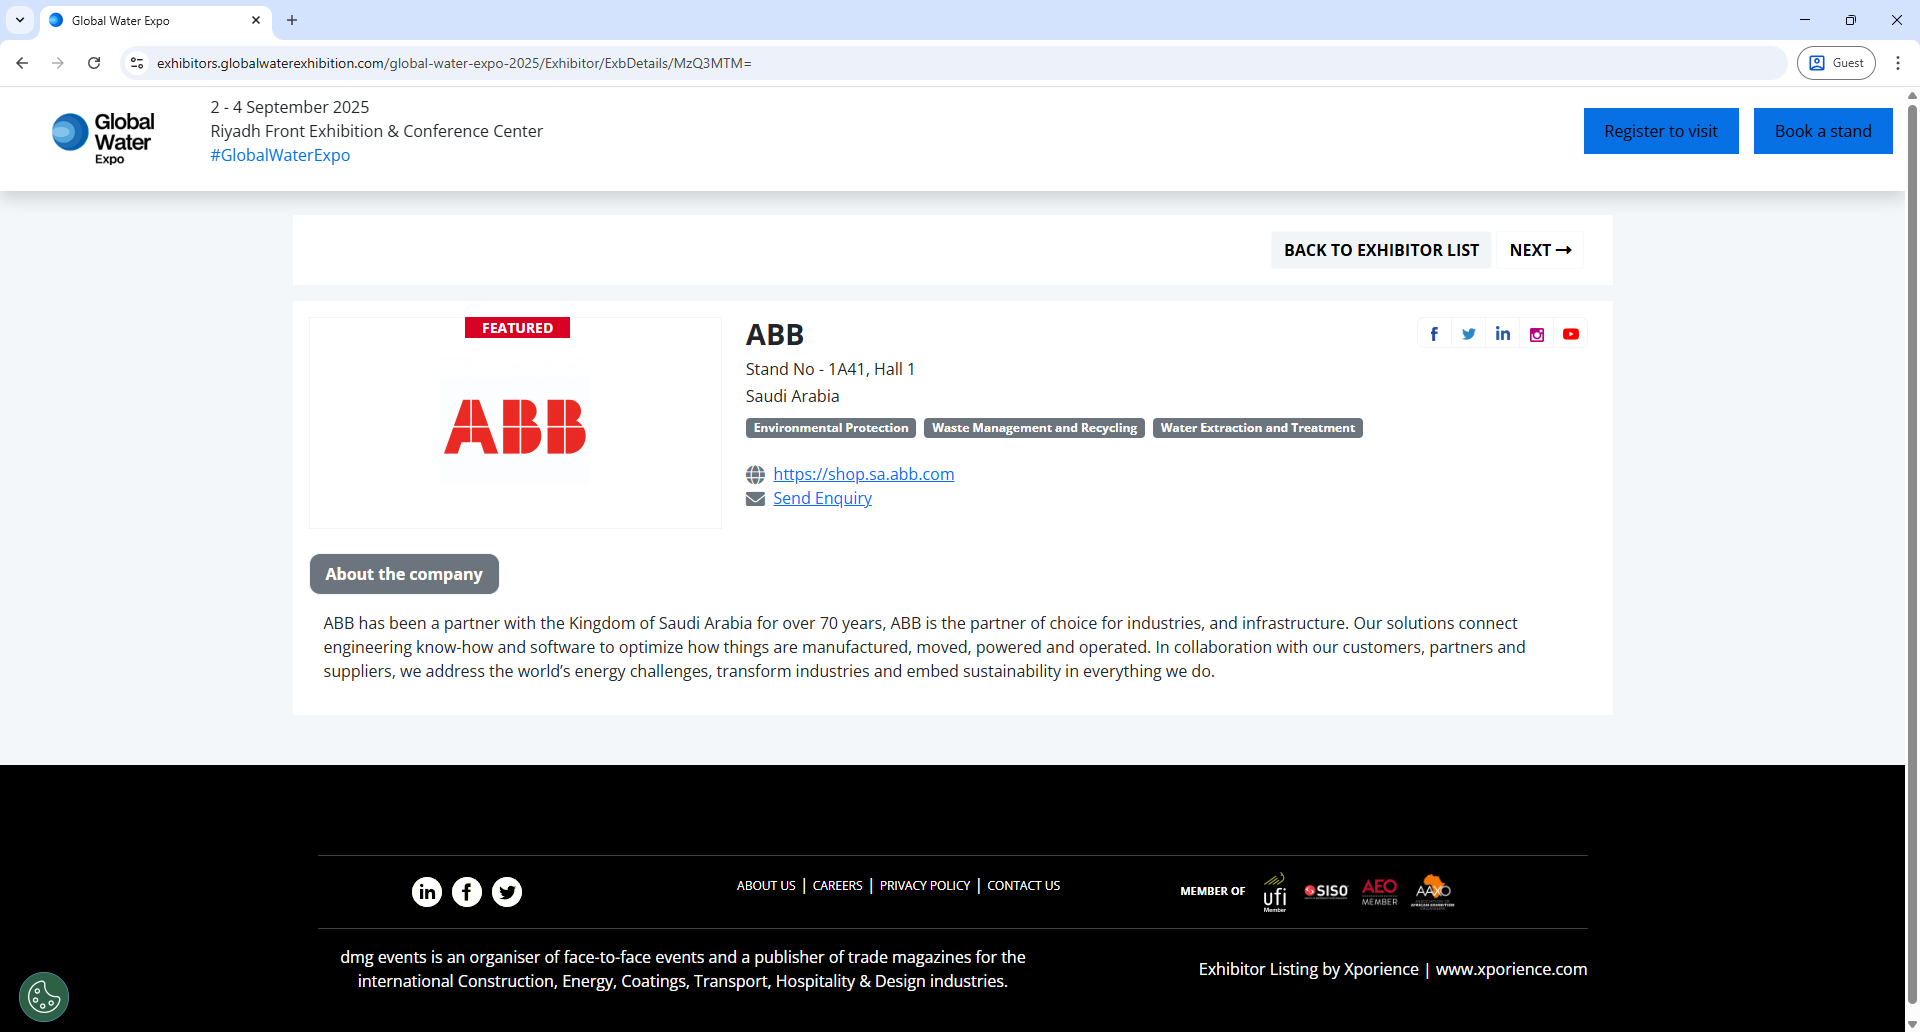Image resolution: width=1920 pixels, height=1032 pixels.
Task: Click the Global Water Expo logo
Action: pyautogui.click(x=102, y=137)
